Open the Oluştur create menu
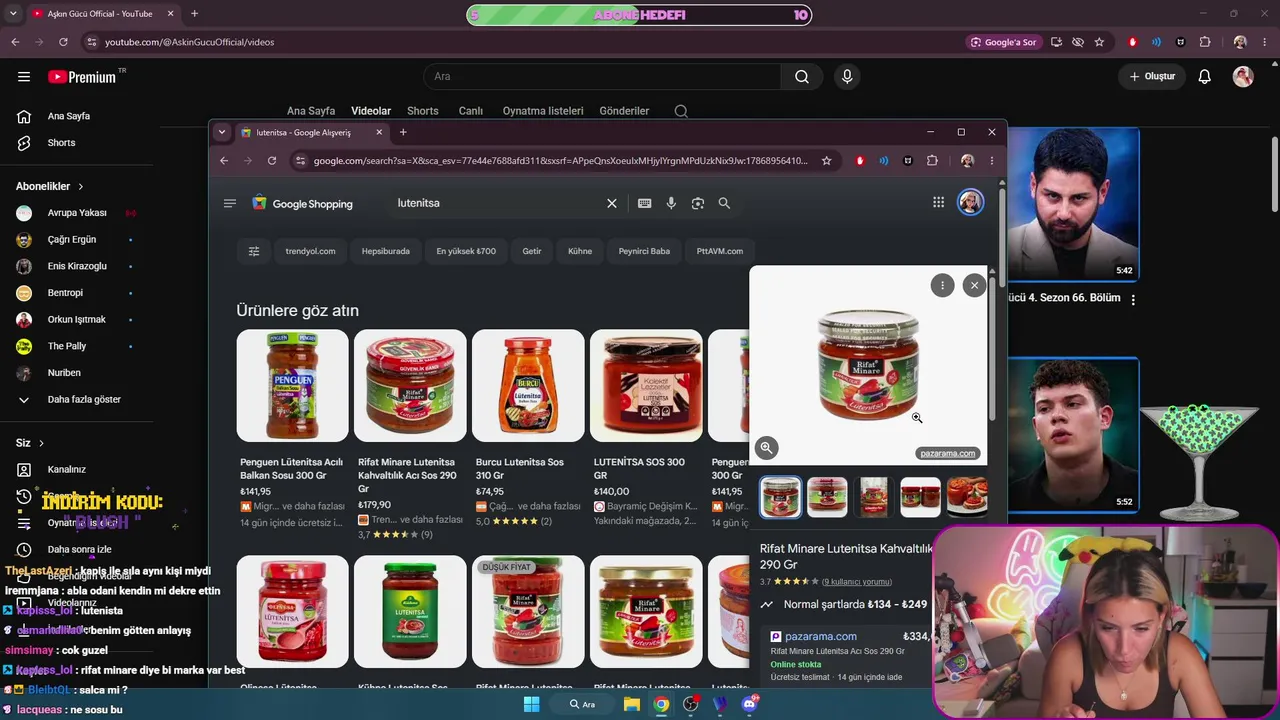The height and width of the screenshot is (720, 1280). coord(1152,77)
